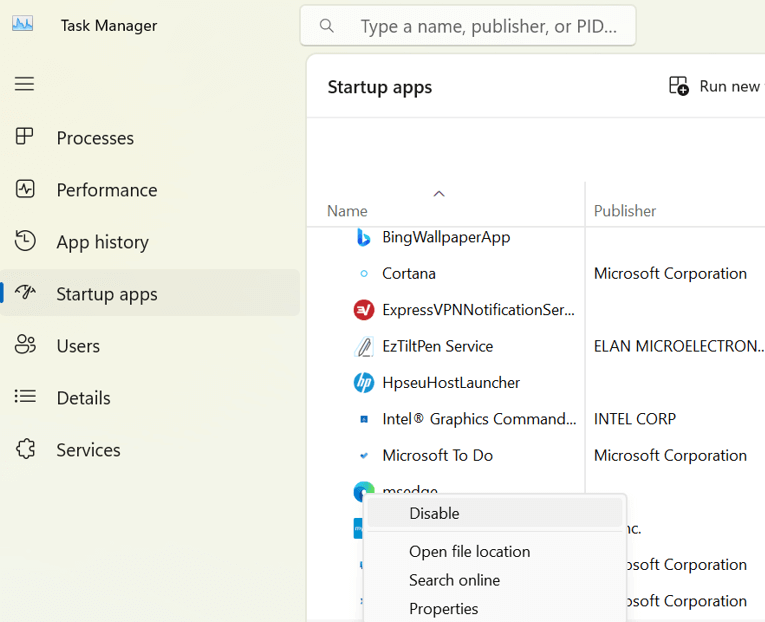The height and width of the screenshot is (622, 765).
Task: Open the Services page
Action: click(88, 450)
